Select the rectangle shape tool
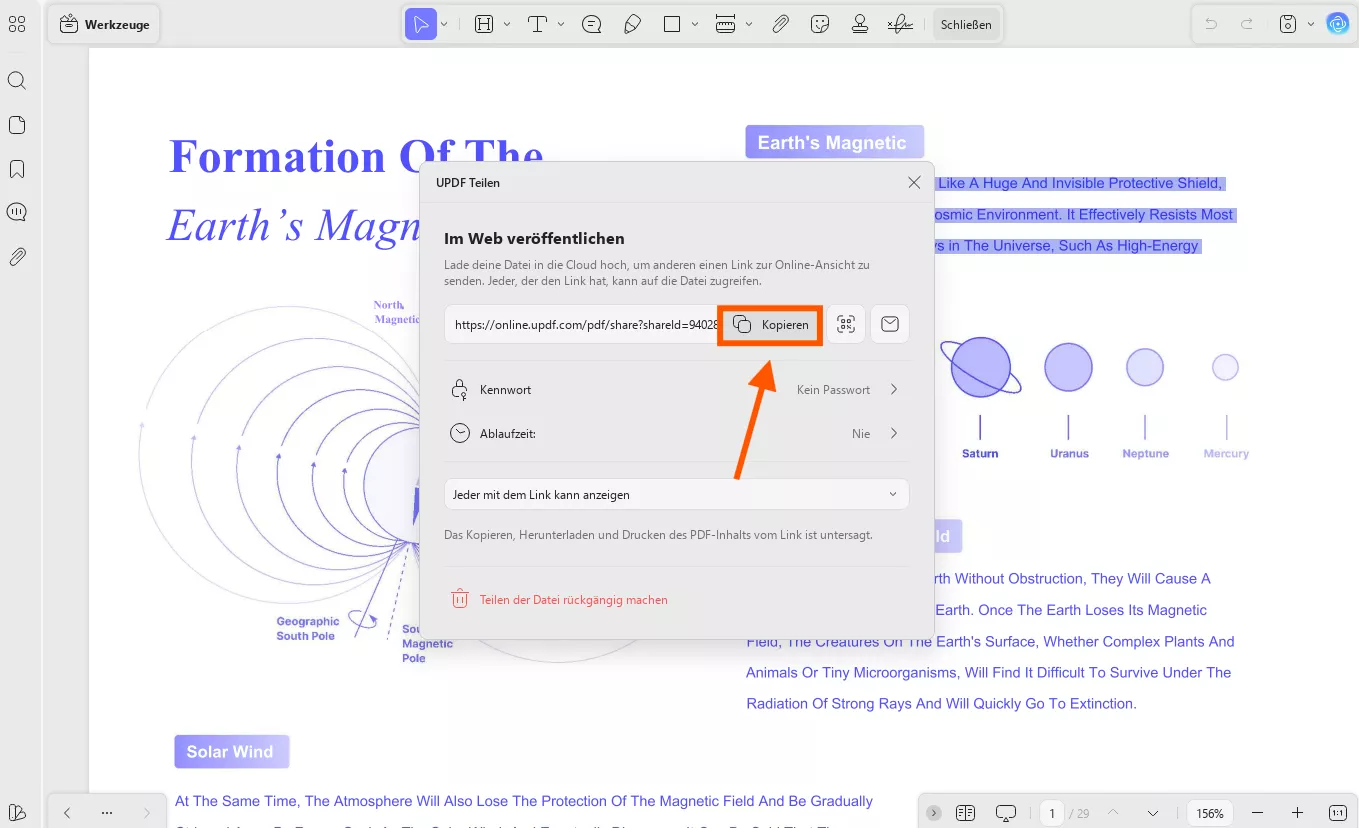Image resolution: width=1359 pixels, height=828 pixels. coord(672,24)
